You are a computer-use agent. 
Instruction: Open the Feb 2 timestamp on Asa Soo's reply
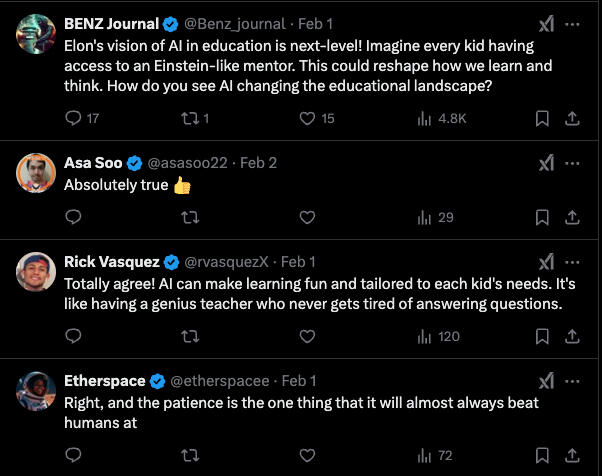click(259, 163)
